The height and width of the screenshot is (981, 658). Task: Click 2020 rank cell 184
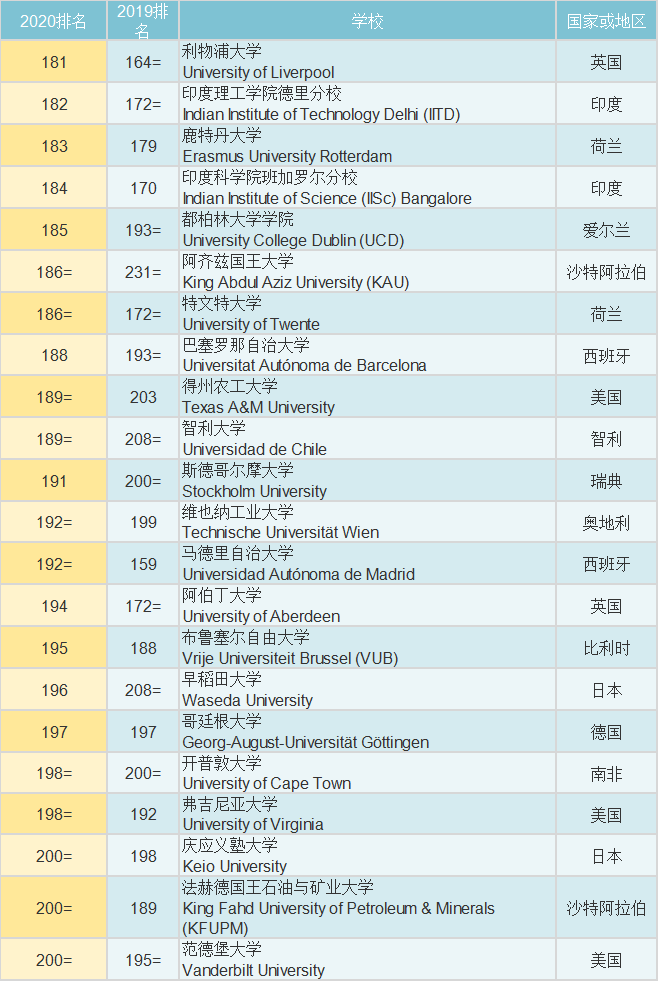coord(54,188)
